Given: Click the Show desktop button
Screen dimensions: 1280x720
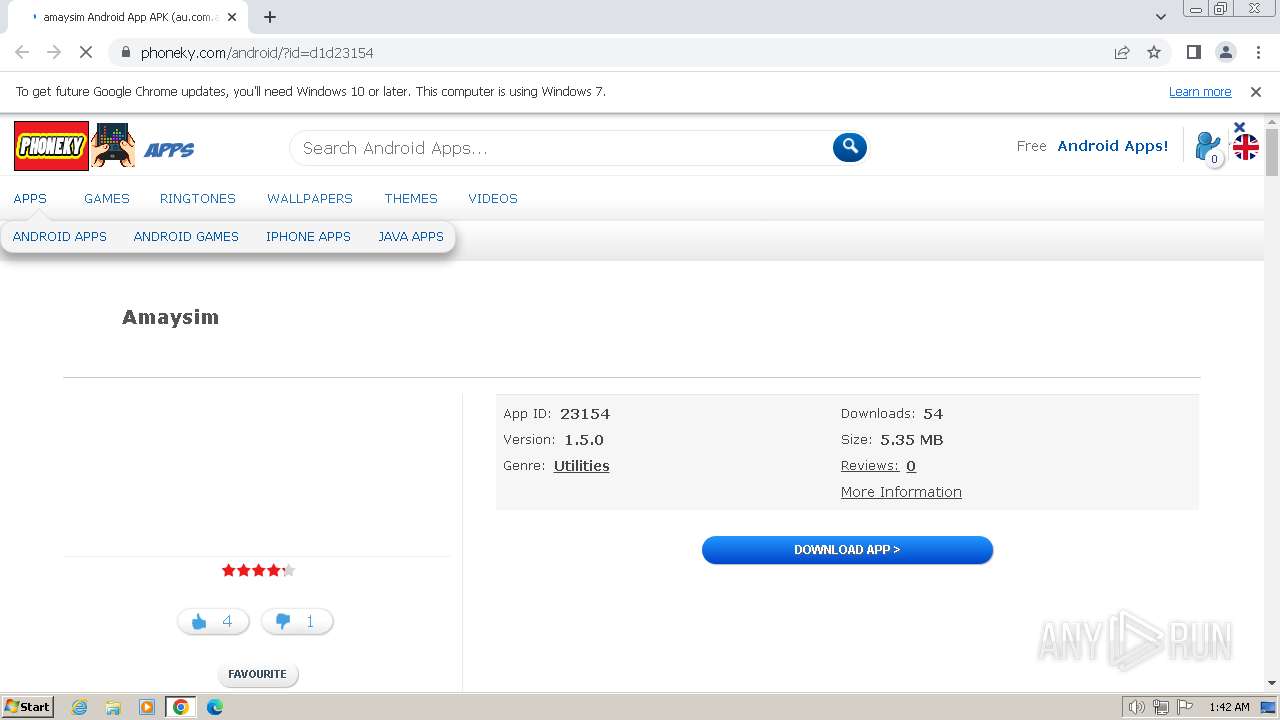Looking at the screenshot, I should 1269,707.
